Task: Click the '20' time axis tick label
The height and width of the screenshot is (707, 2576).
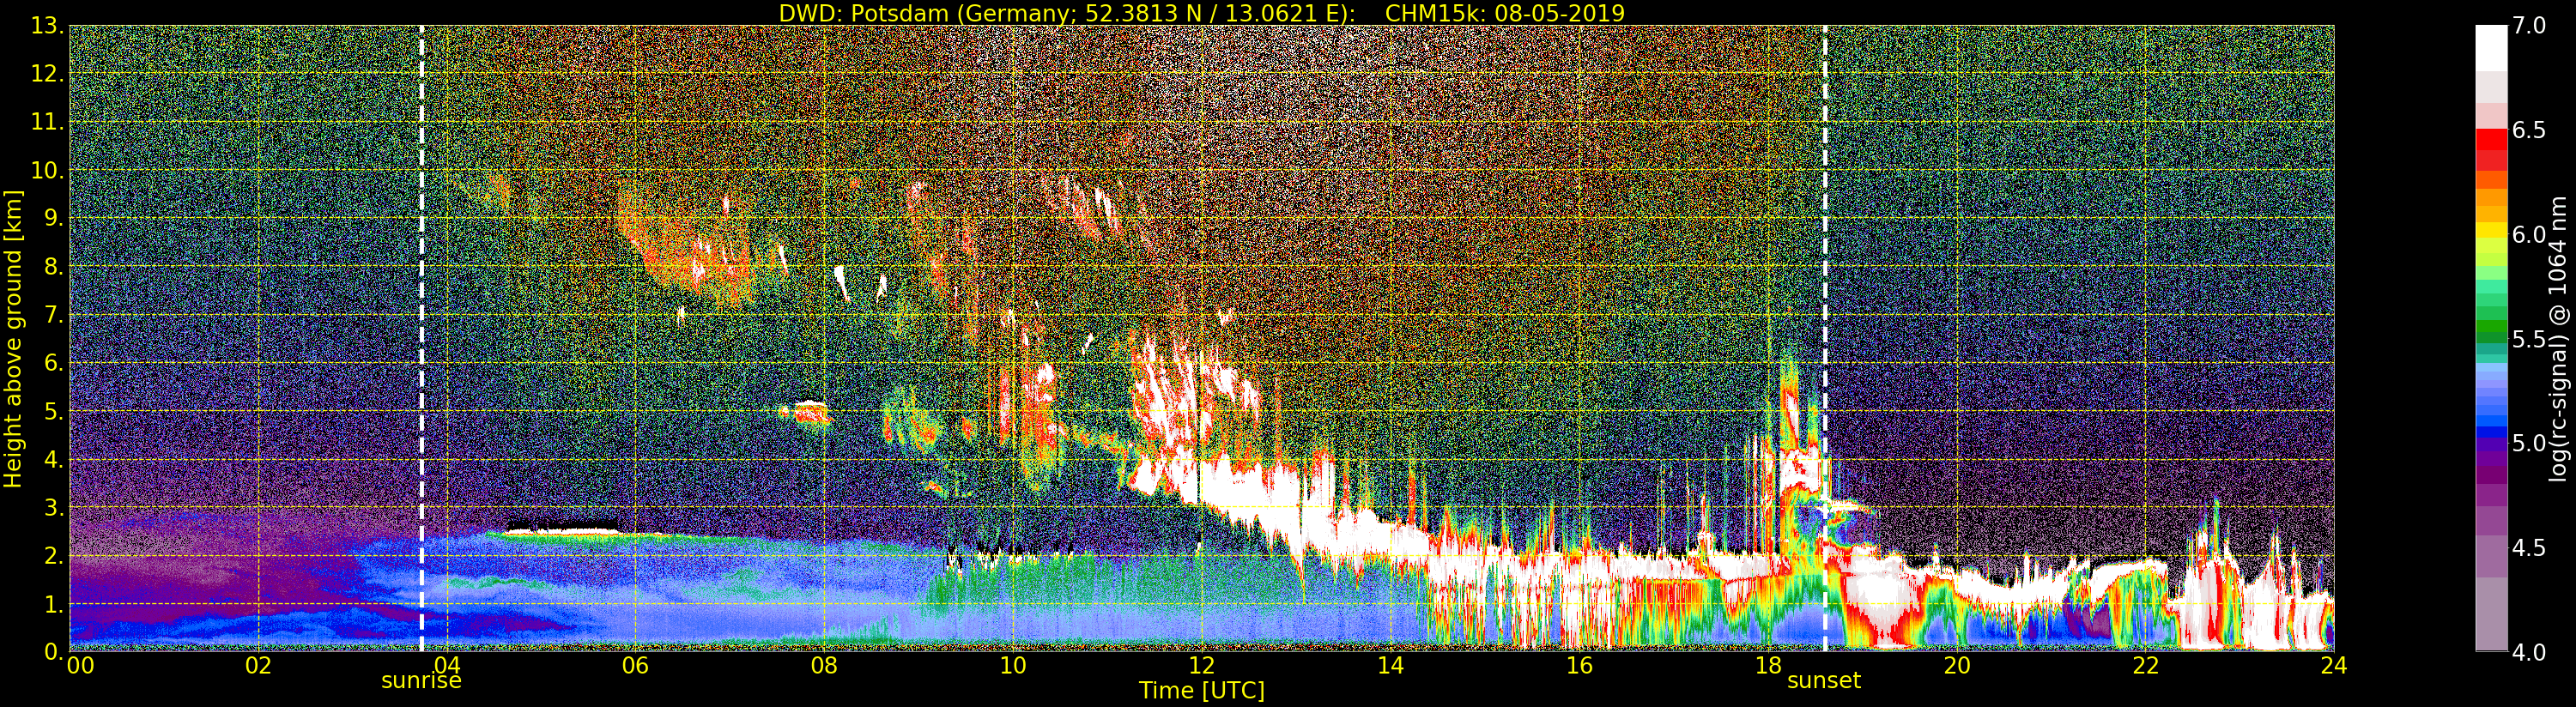Action: (1957, 666)
